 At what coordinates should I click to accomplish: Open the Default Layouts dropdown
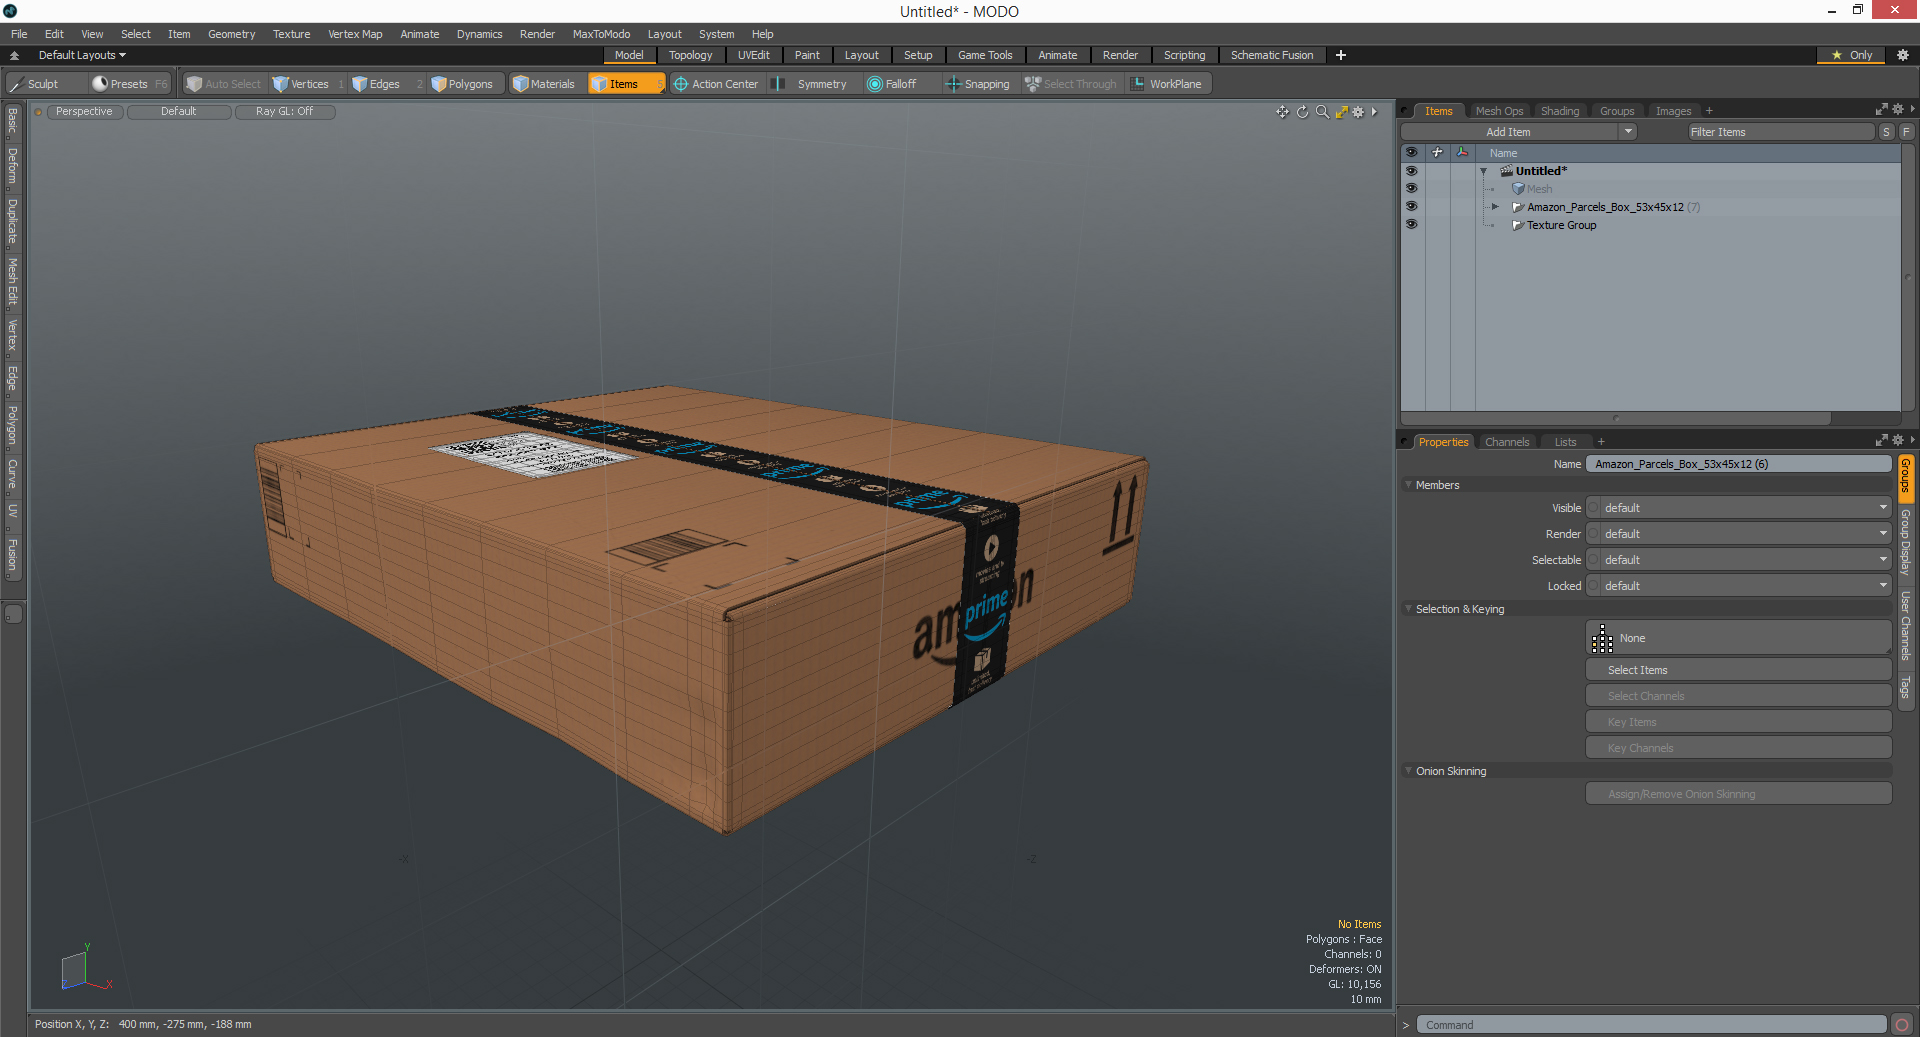point(82,55)
